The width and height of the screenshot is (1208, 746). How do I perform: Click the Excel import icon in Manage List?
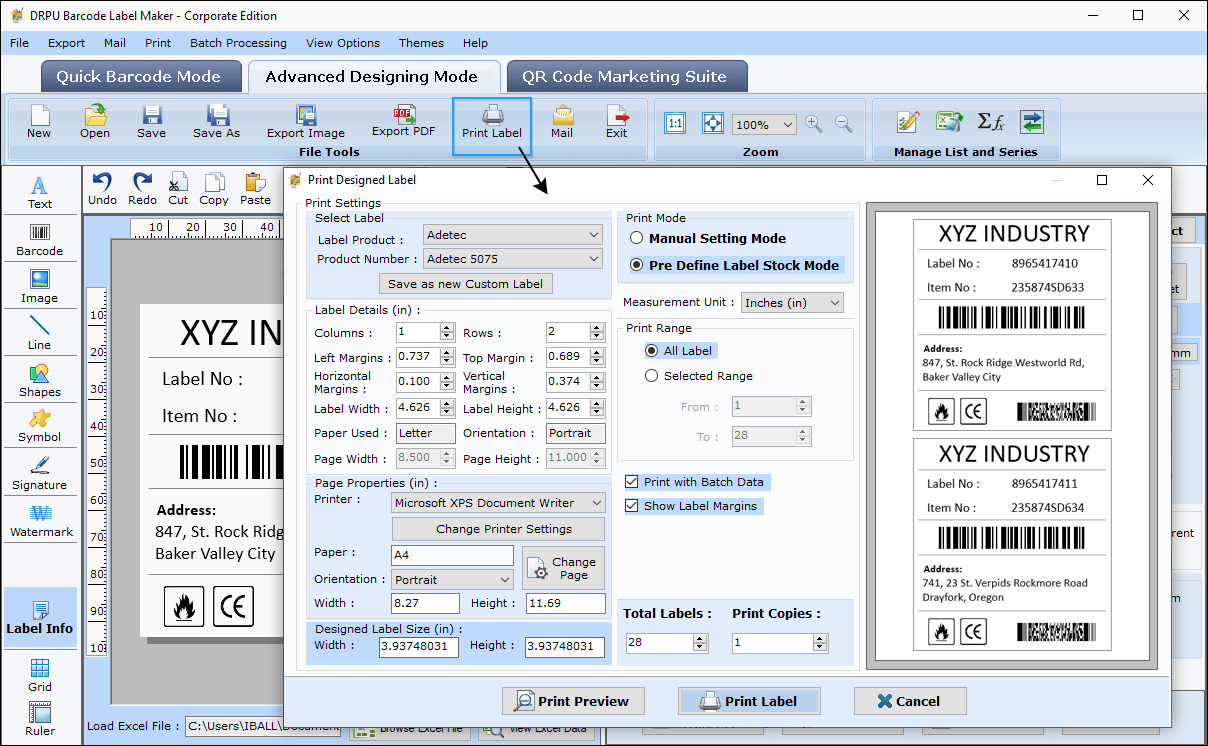tap(949, 122)
